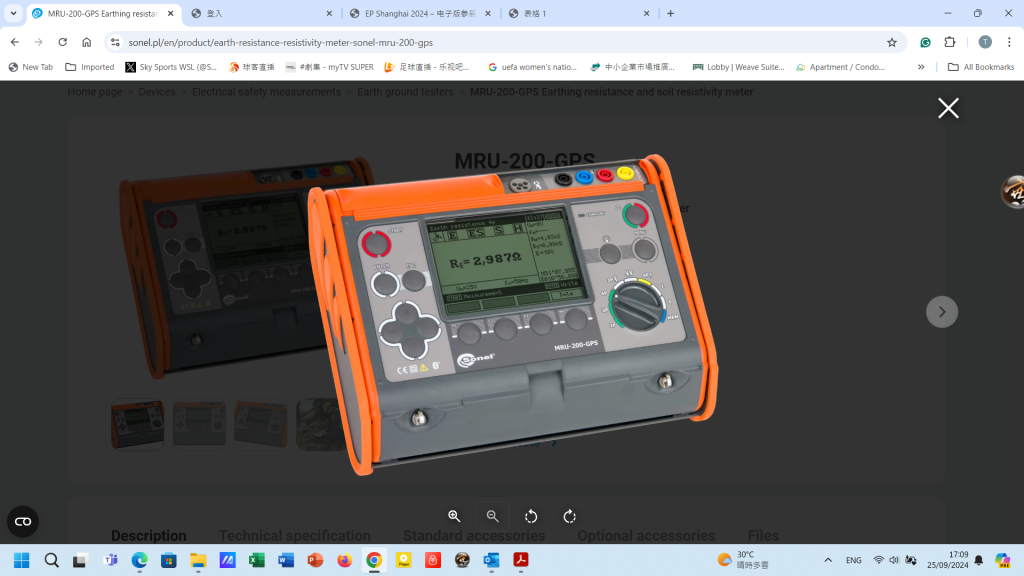The image size is (1024, 576).
Task: Open the New Tab bookmark
Action: tap(31, 67)
